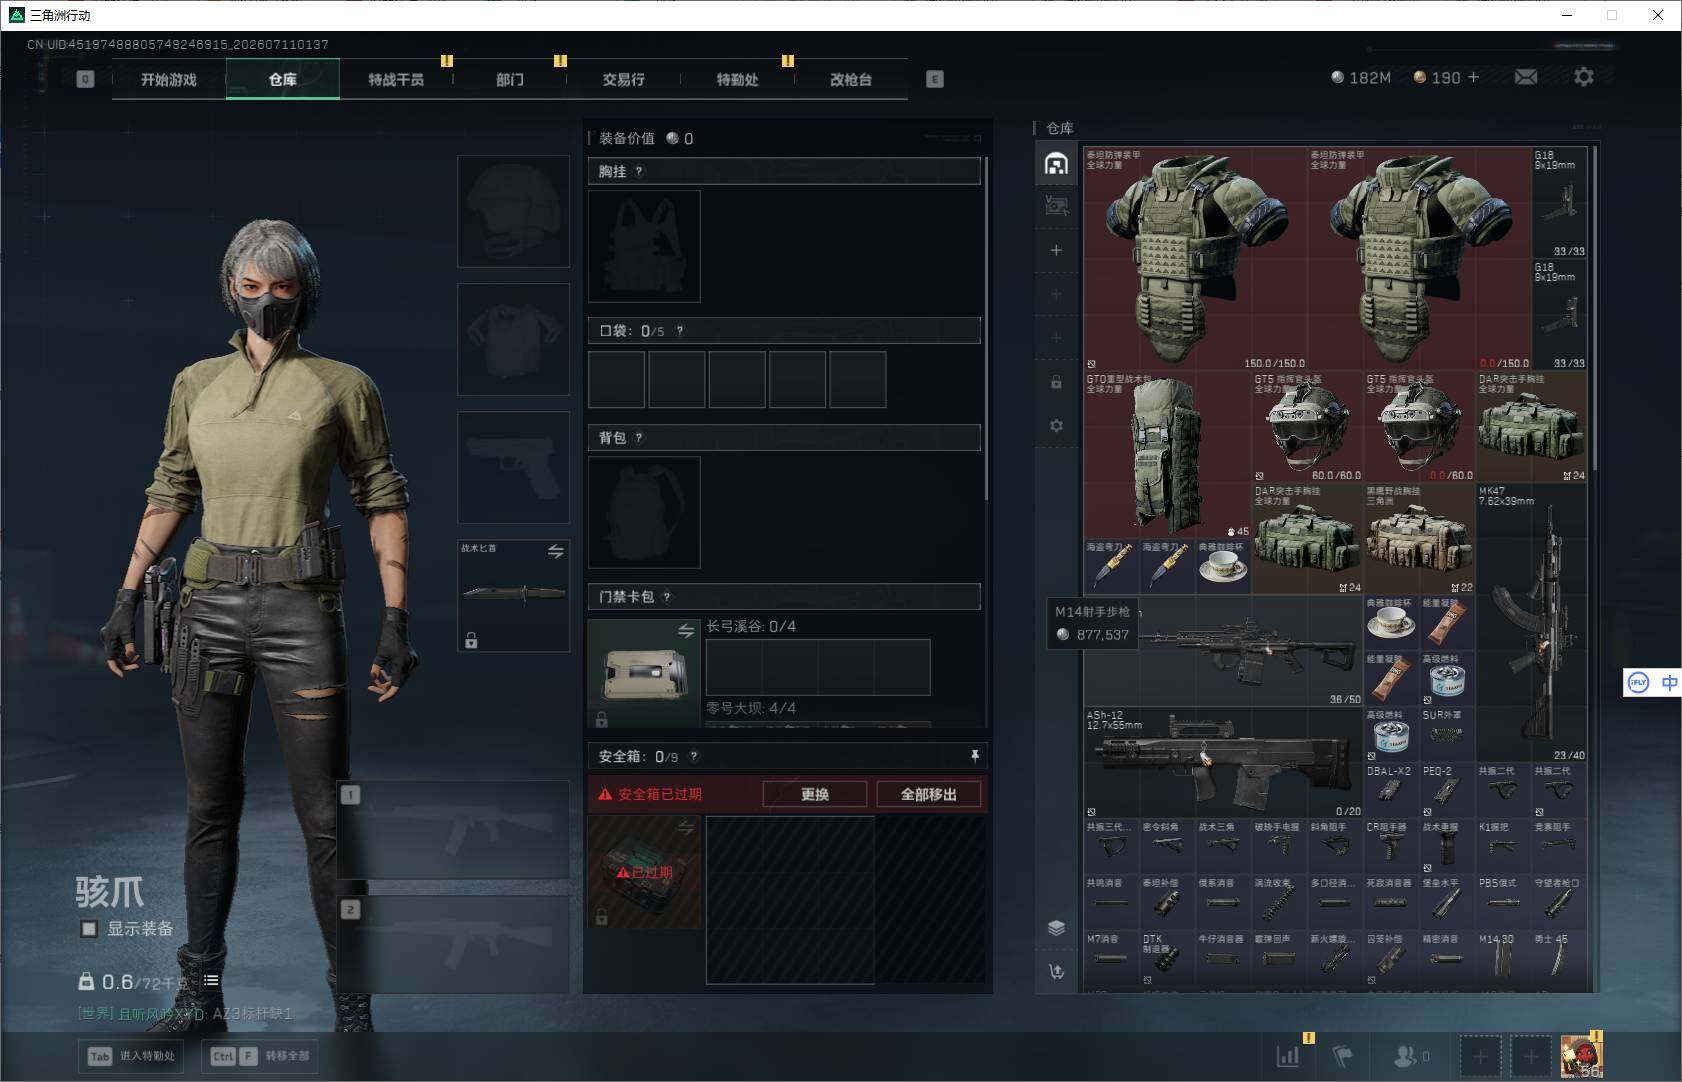Image resolution: width=1682 pixels, height=1082 pixels.
Task: Toggle swap arrows on the keycard case
Action: click(686, 631)
